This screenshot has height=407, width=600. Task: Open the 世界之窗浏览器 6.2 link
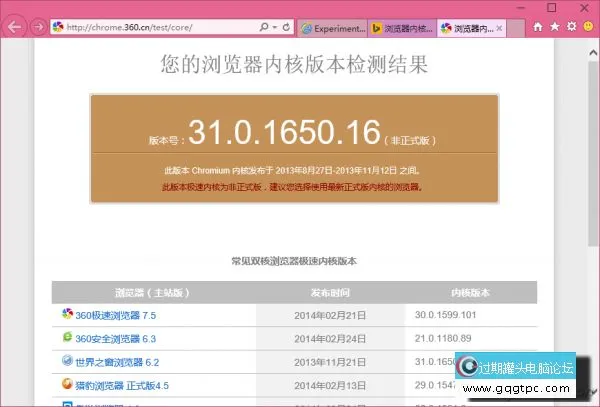(117, 362)
